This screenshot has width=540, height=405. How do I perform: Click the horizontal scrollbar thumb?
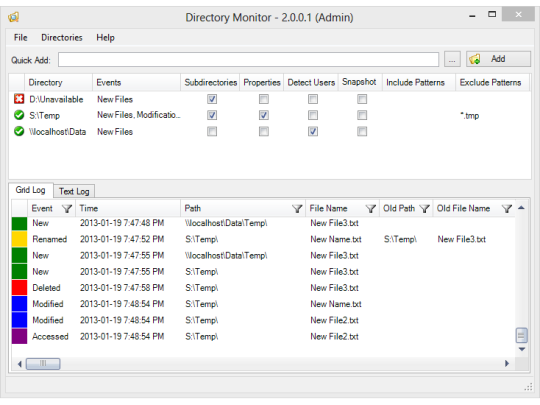coord(43,364)
